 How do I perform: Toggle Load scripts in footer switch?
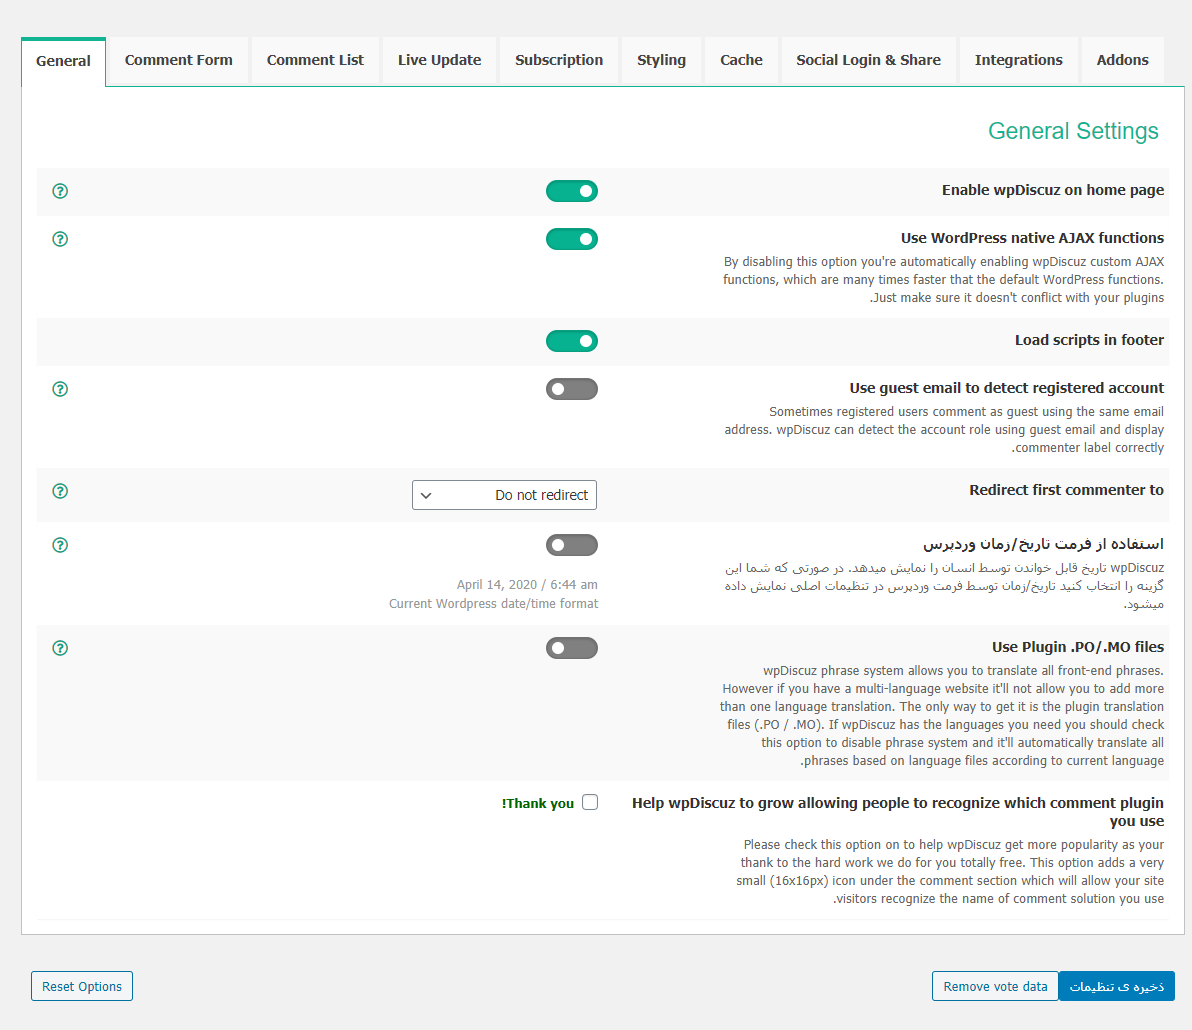572,341
